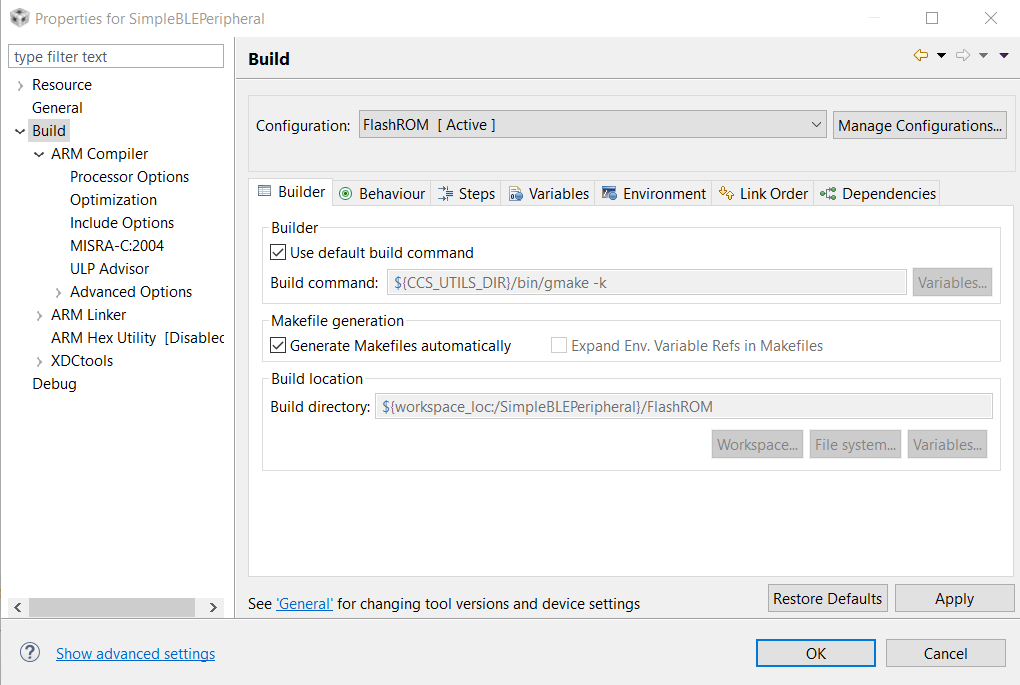The width and height of the screenshot is (1020, 685).
Task: Click Variables button under Build directory
Action: (947, 444)
